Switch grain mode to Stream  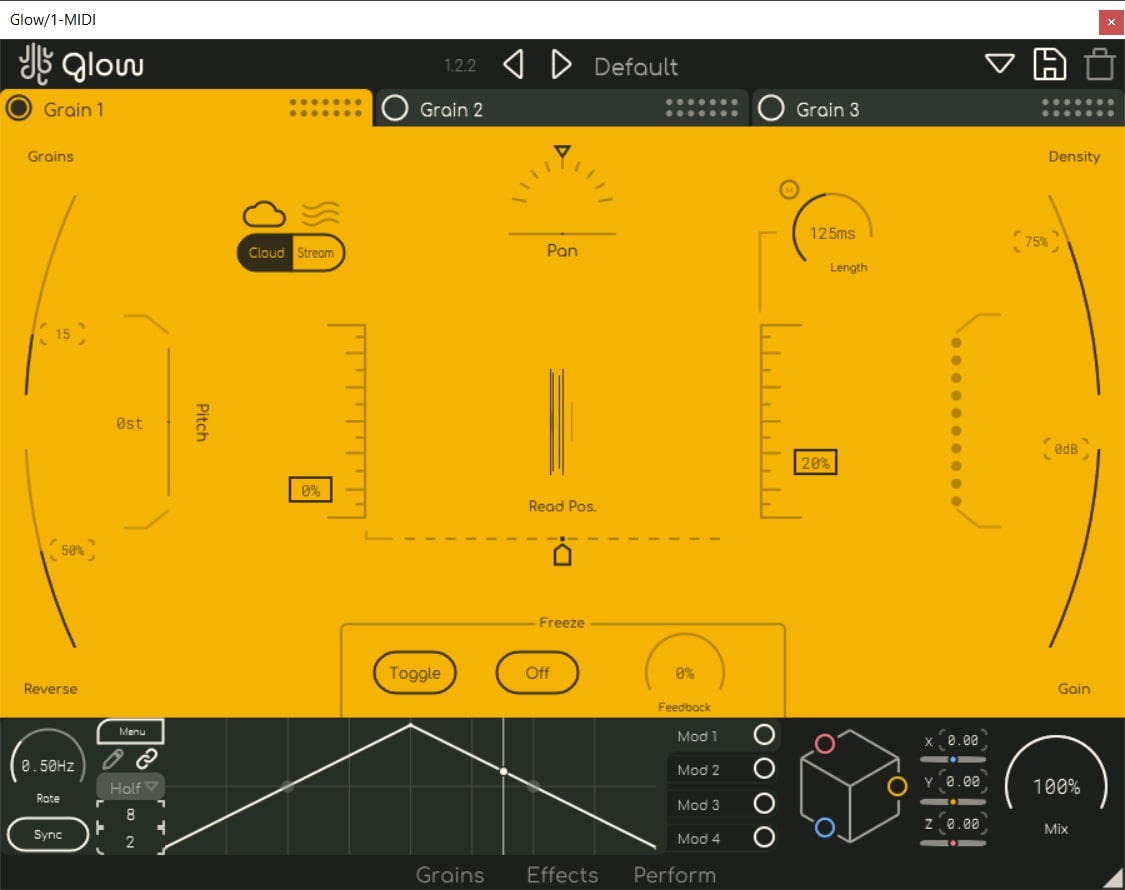click(315, 253)
